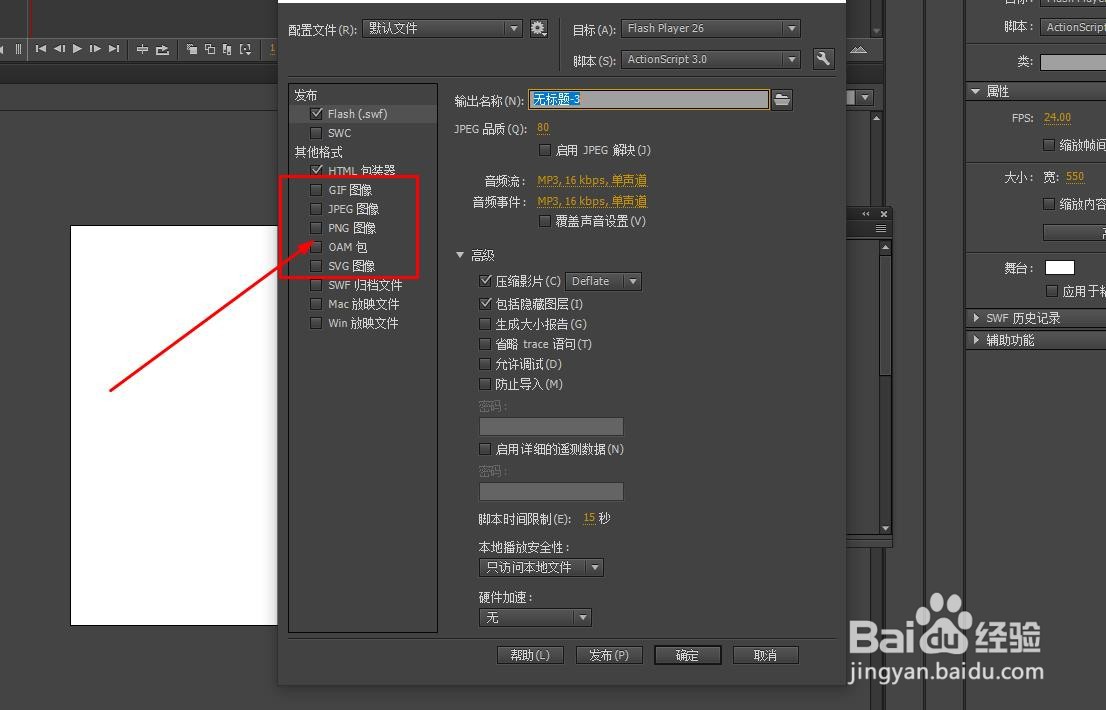Screen dimensions: 1106x710
Task: Check 覆盖声音设置 option
Action: (545, 221)
